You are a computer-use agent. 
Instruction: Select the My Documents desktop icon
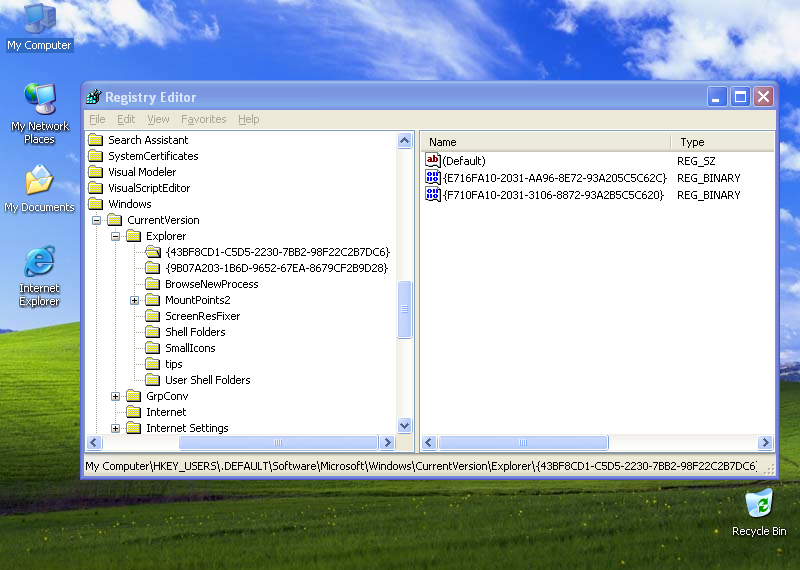39,188
